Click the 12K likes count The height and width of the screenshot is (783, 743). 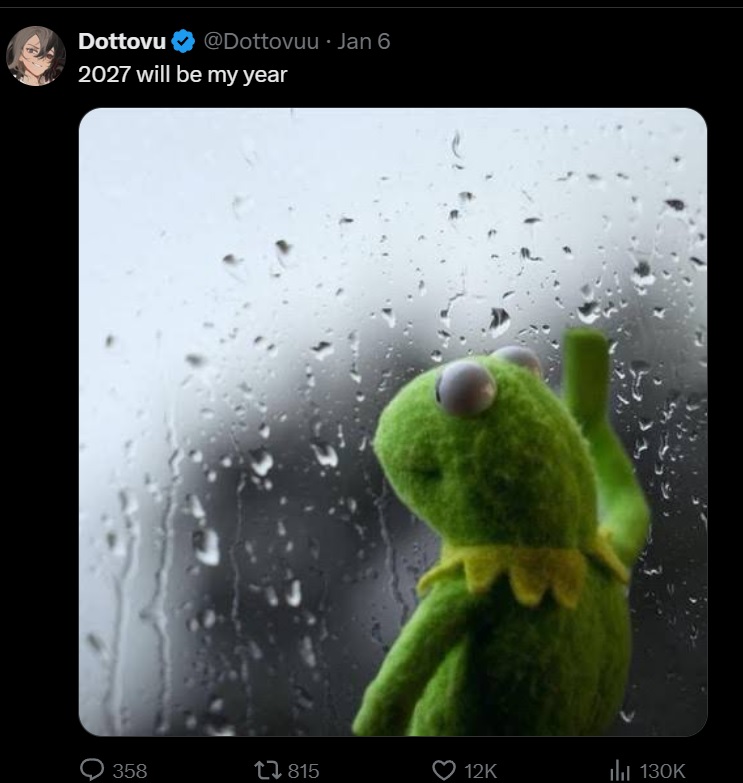click(x=480, y=771)
